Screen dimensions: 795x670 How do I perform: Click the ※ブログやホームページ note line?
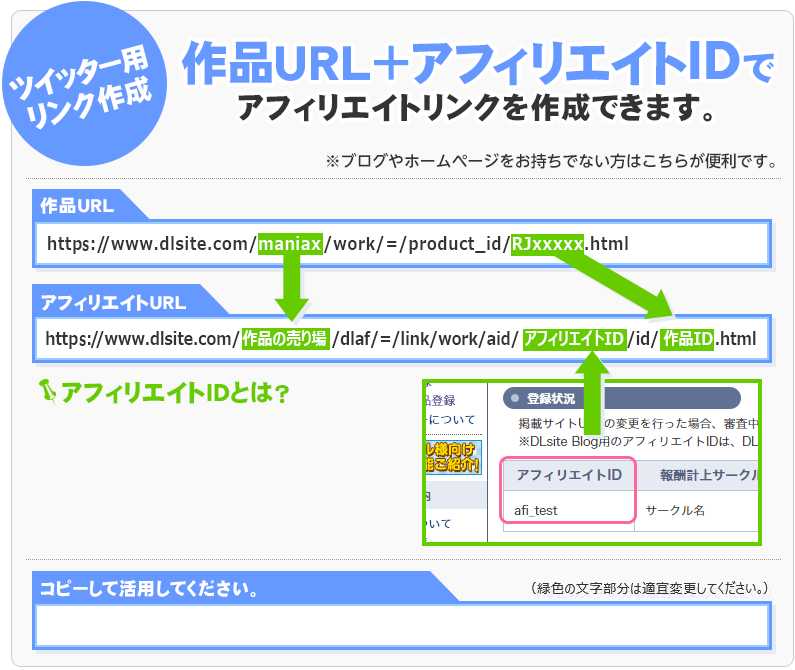(x=553, y=161)
